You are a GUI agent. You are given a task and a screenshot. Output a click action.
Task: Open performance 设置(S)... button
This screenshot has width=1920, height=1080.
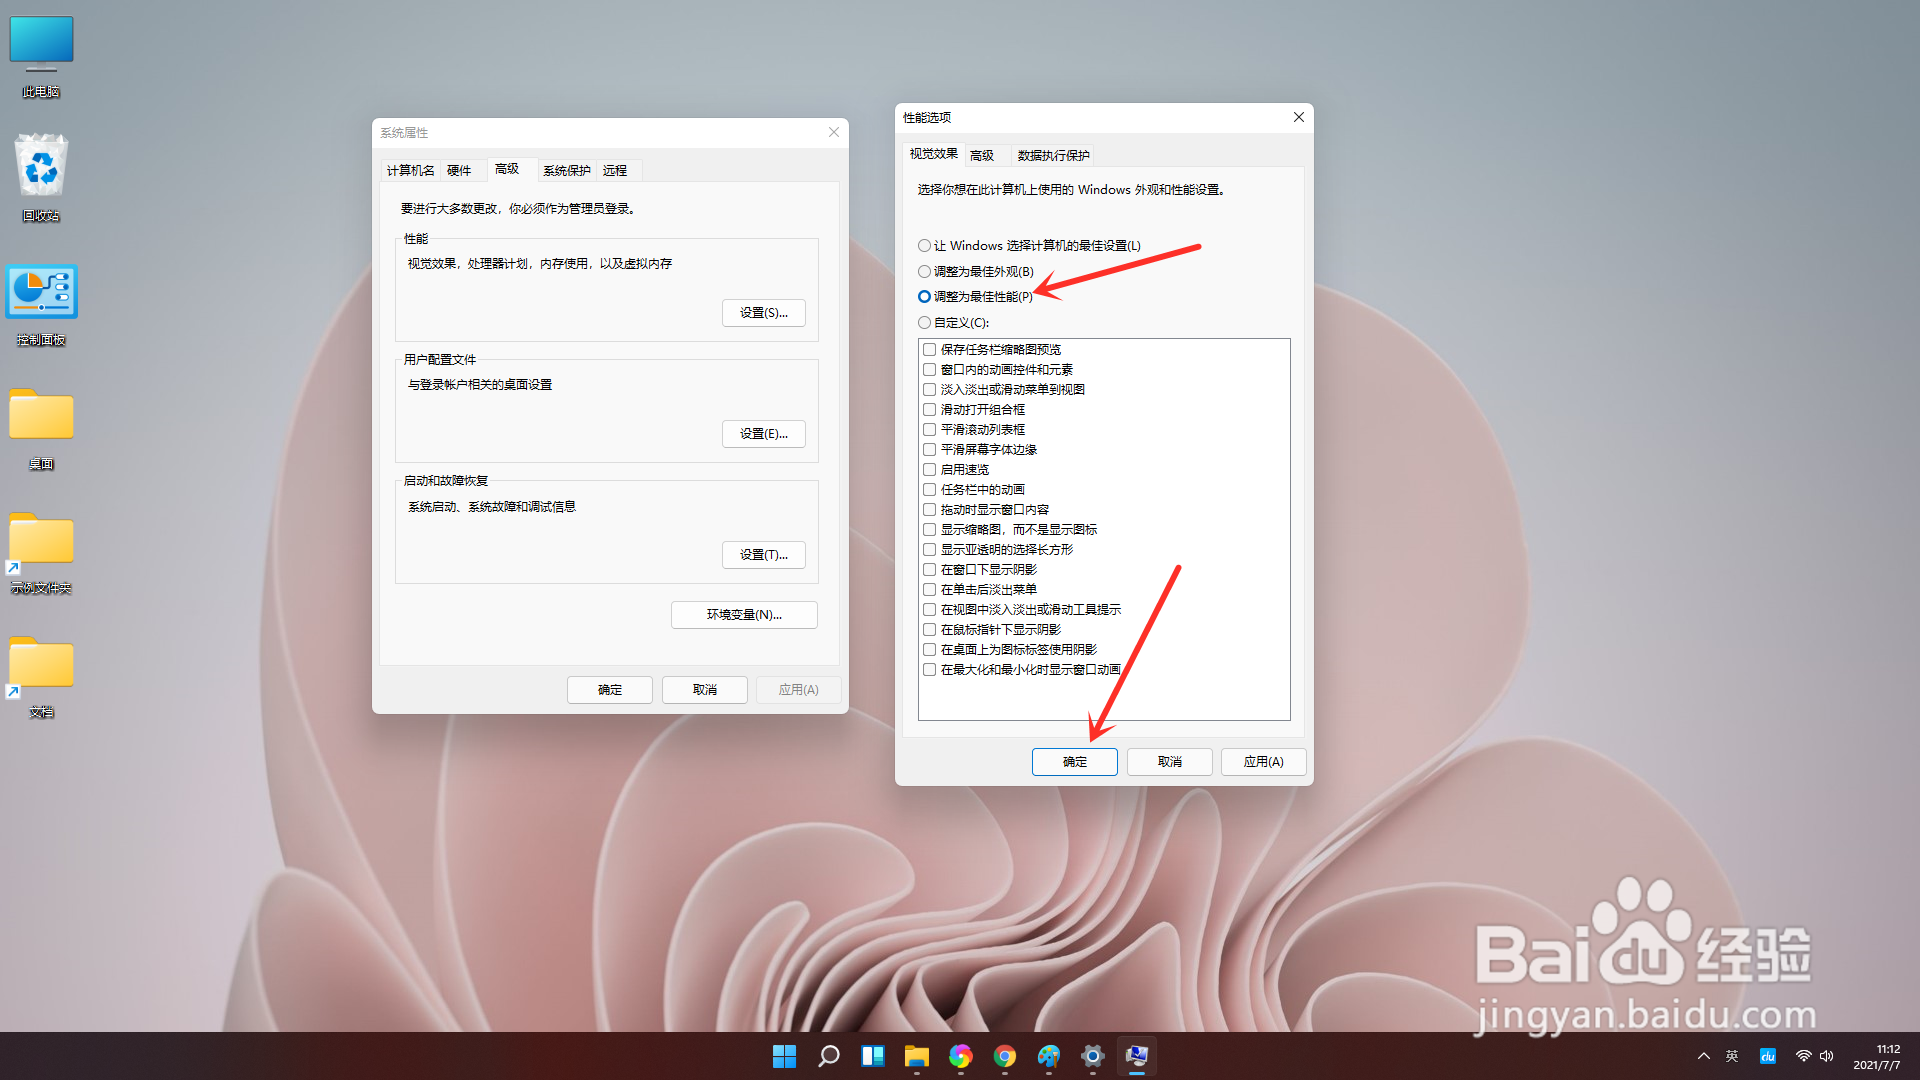(x=764, y=313)
